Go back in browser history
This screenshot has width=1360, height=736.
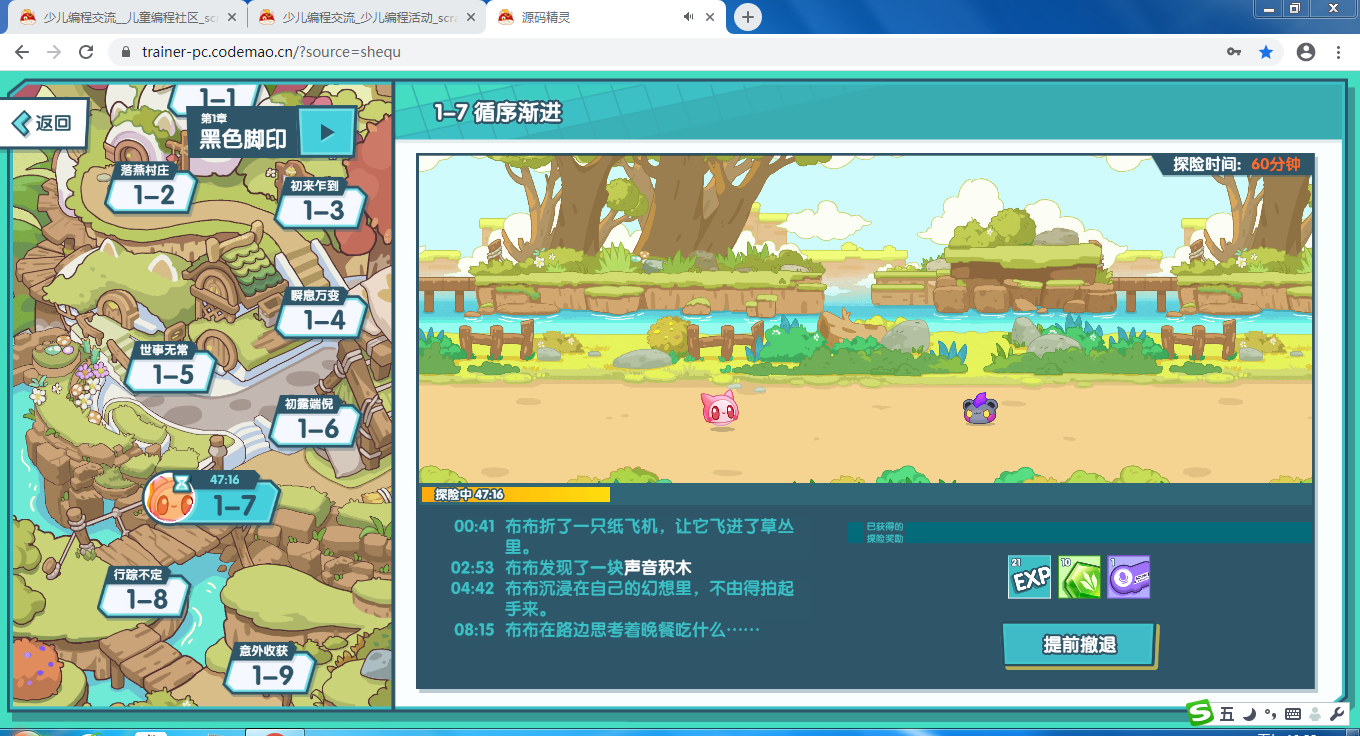(22, 52)
